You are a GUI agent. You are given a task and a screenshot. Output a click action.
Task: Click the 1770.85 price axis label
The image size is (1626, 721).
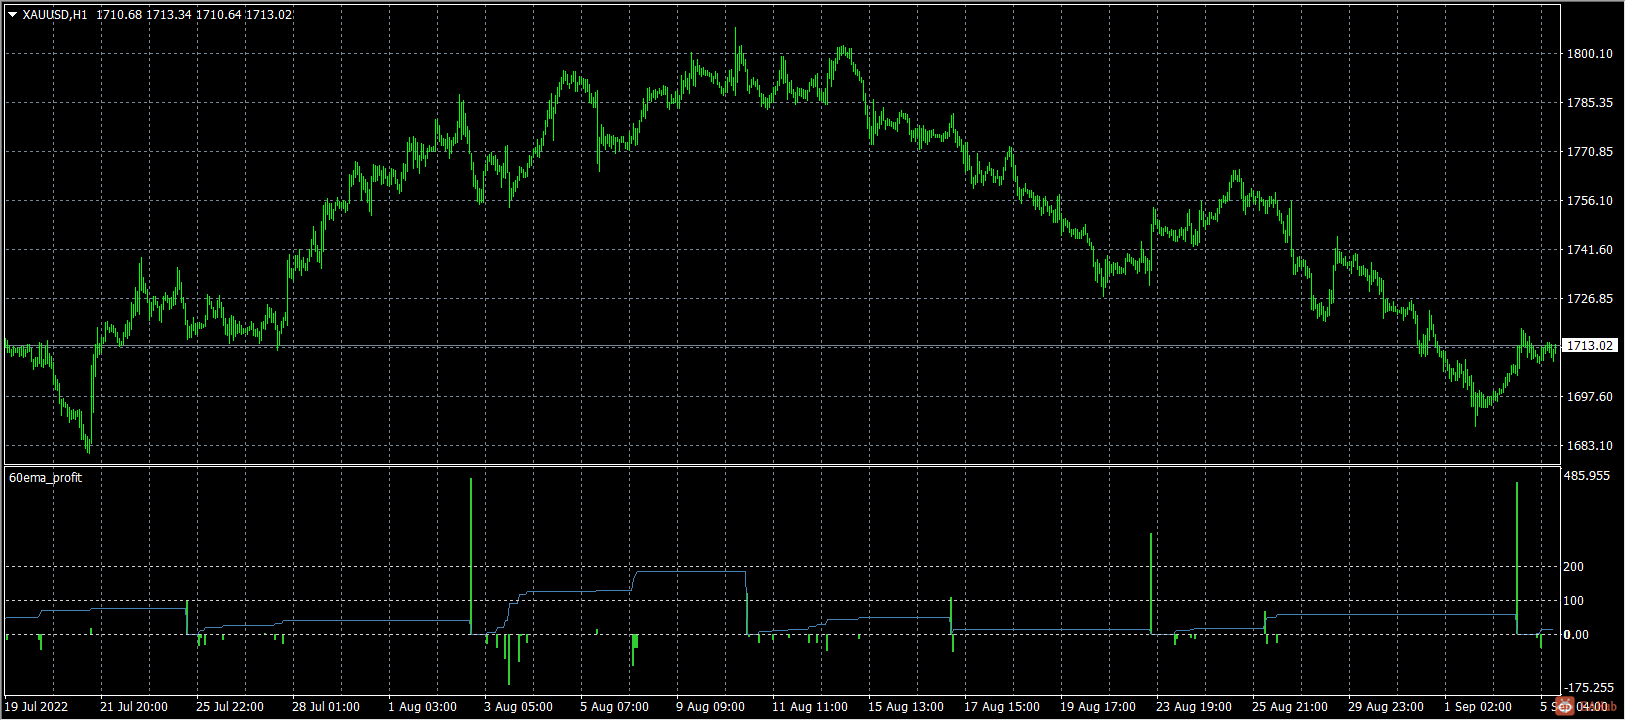tap(1589, 152)
